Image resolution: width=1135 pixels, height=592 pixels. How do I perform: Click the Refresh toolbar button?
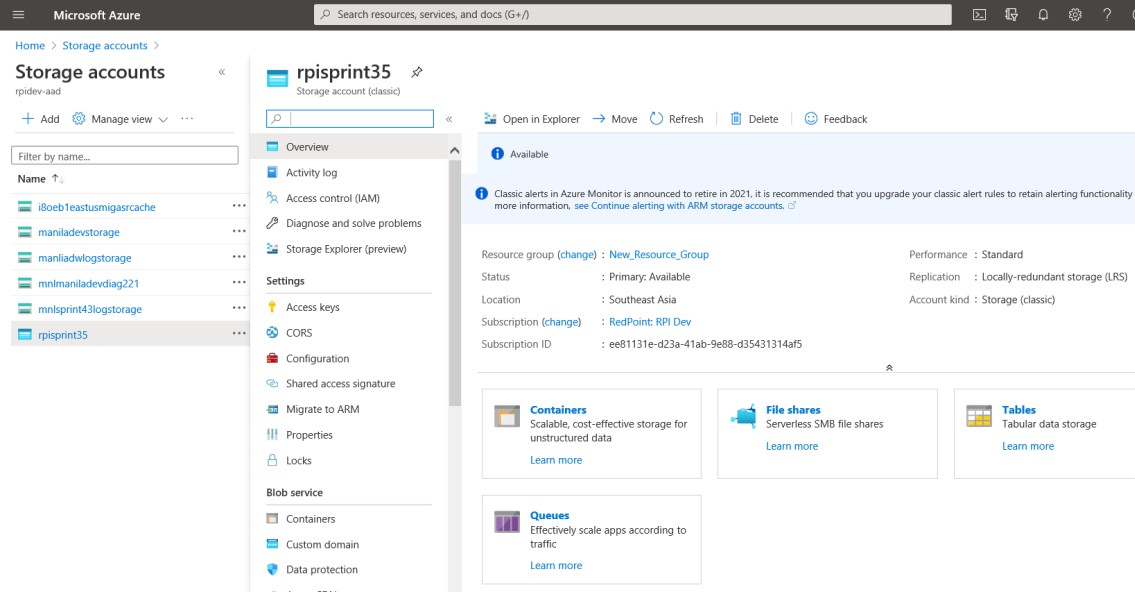676,119
